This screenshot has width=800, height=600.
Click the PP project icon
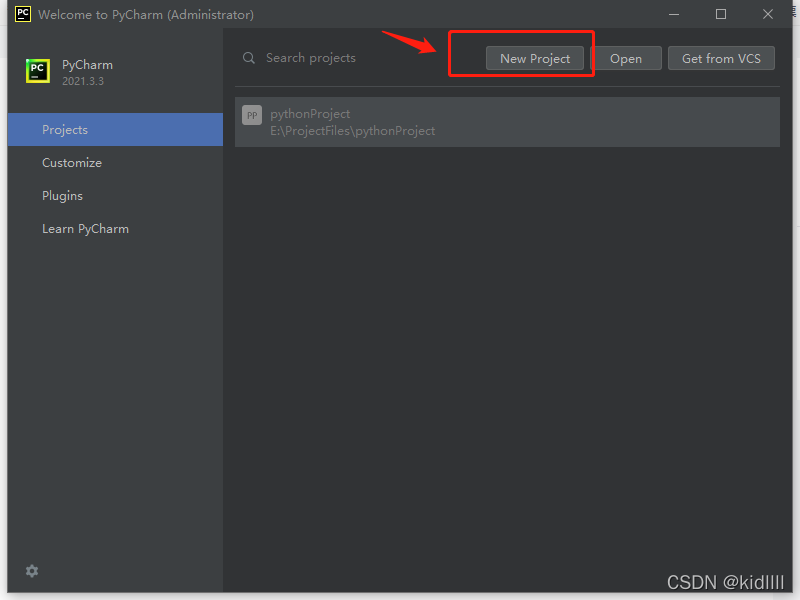point(252,115)
